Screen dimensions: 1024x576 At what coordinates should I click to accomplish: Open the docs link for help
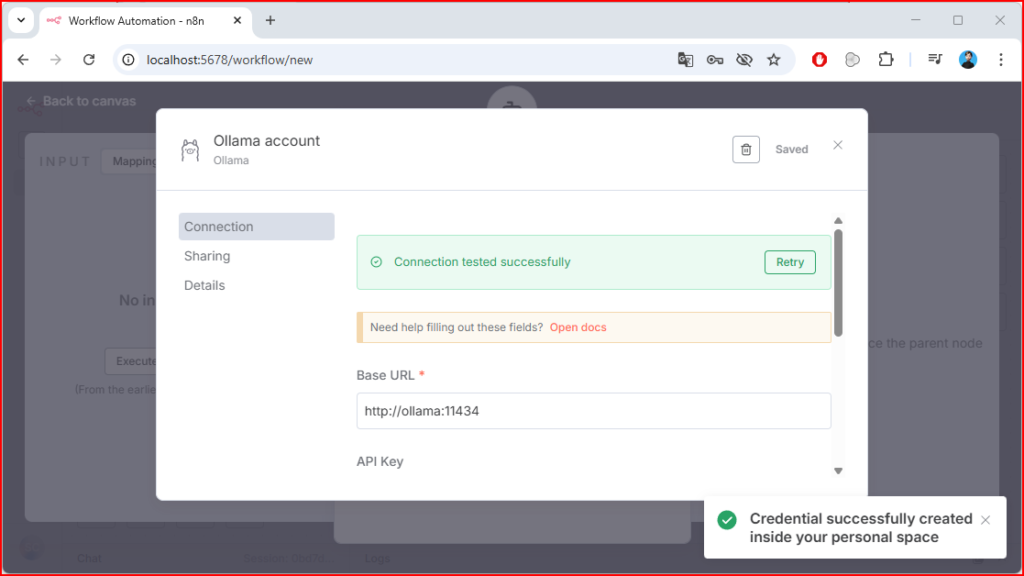point(578,327)
